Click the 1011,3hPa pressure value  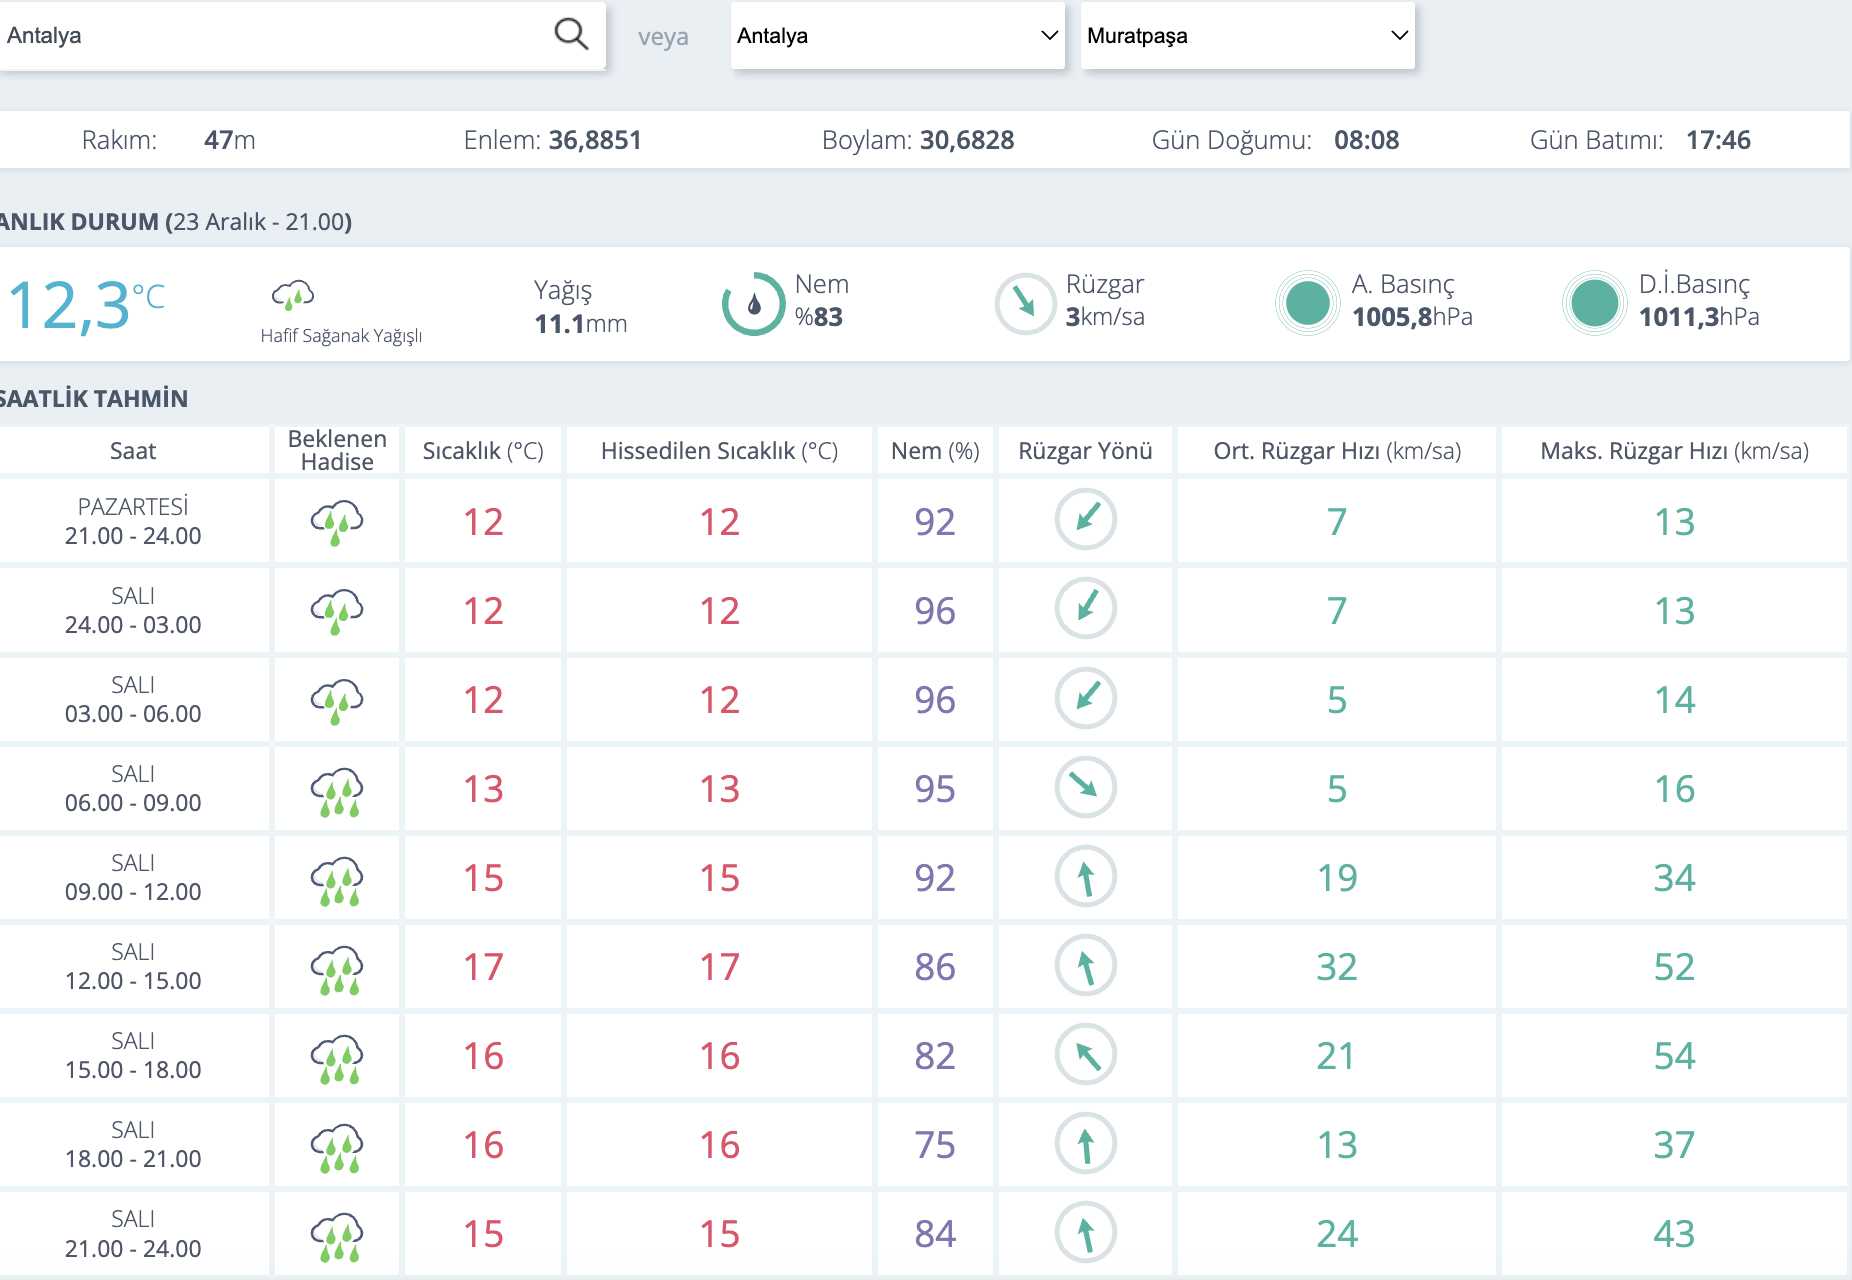pos(1699,317)
